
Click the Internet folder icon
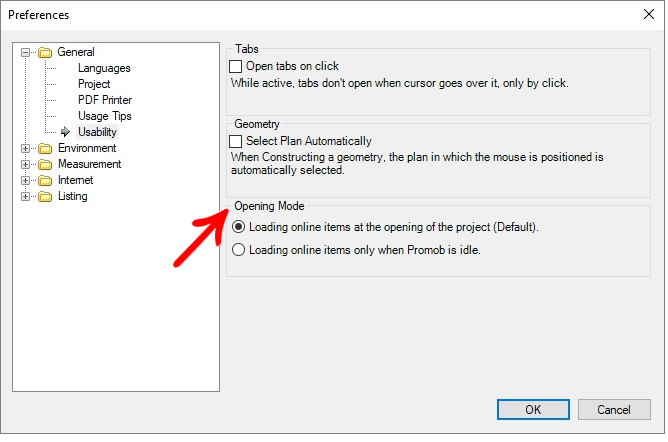click(45, 181)
